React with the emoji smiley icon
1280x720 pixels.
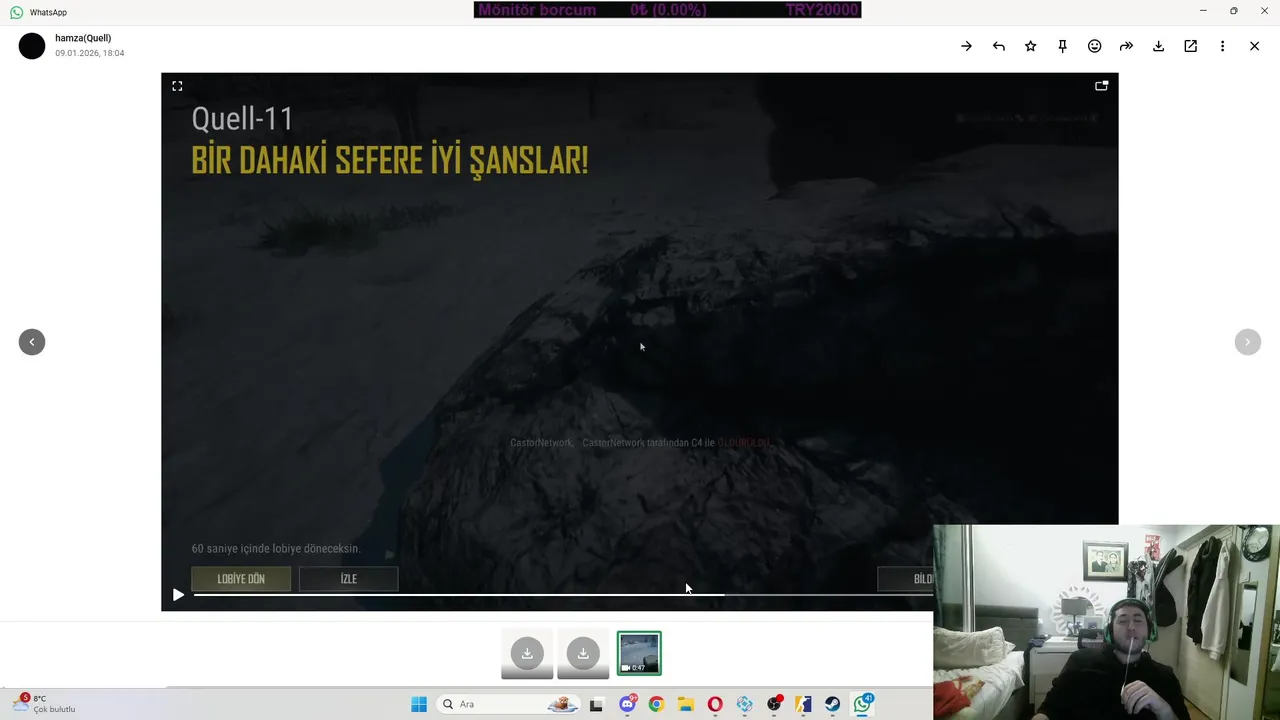pos(1094,46)
